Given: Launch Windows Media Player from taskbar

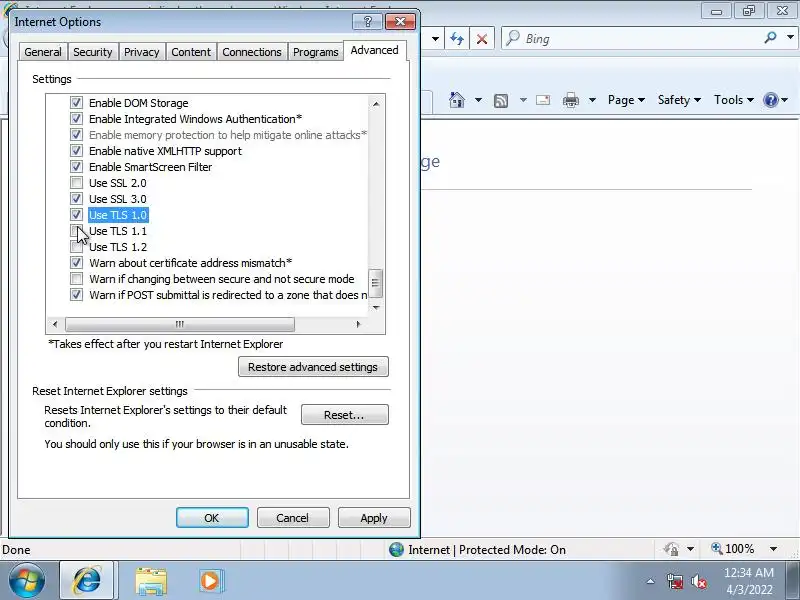Looking at the screenshot, I should tap(210, 581).
